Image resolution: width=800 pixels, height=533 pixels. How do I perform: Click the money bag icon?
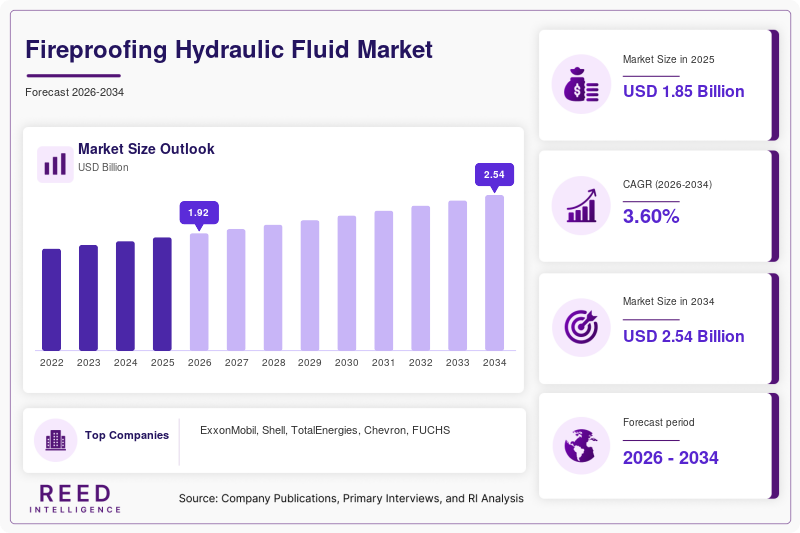click(x=581, y=84)
